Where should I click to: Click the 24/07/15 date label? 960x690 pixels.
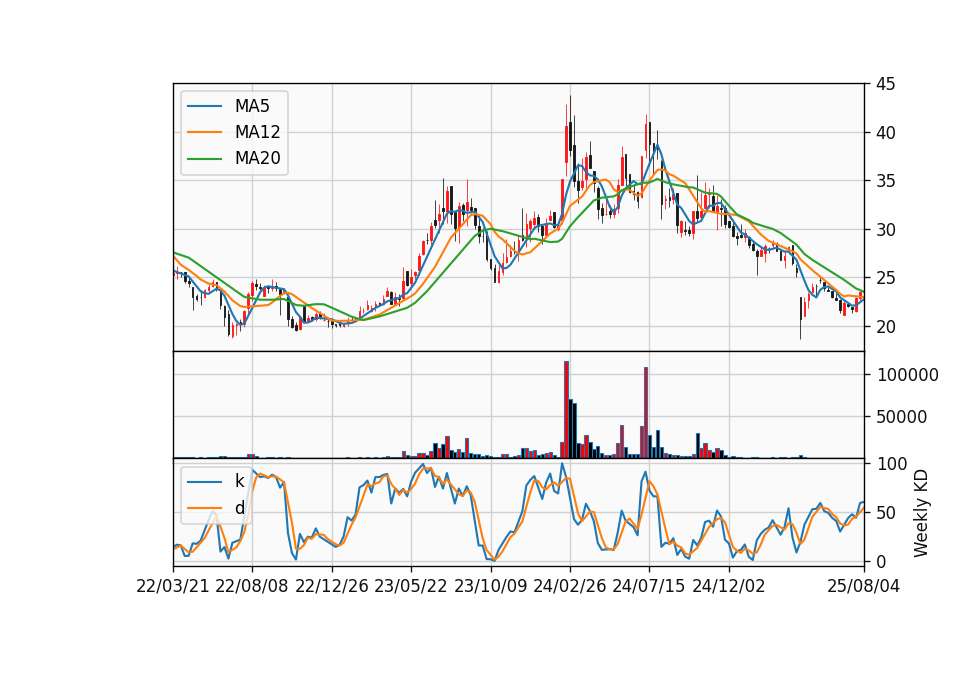[x=649, y=586]
